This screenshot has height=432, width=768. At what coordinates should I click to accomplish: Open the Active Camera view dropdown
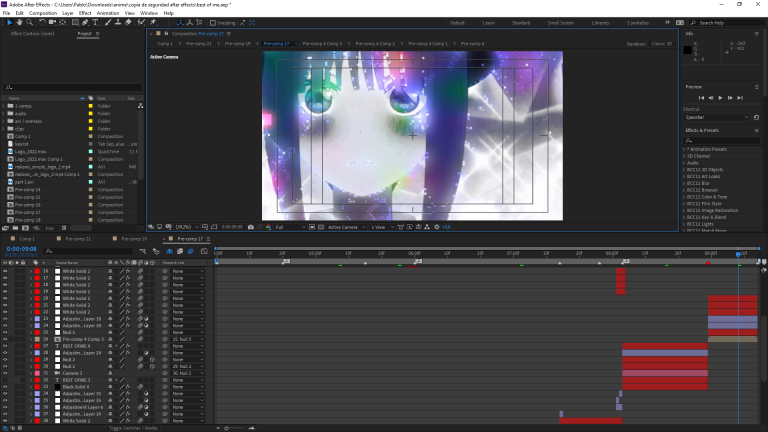347,227
